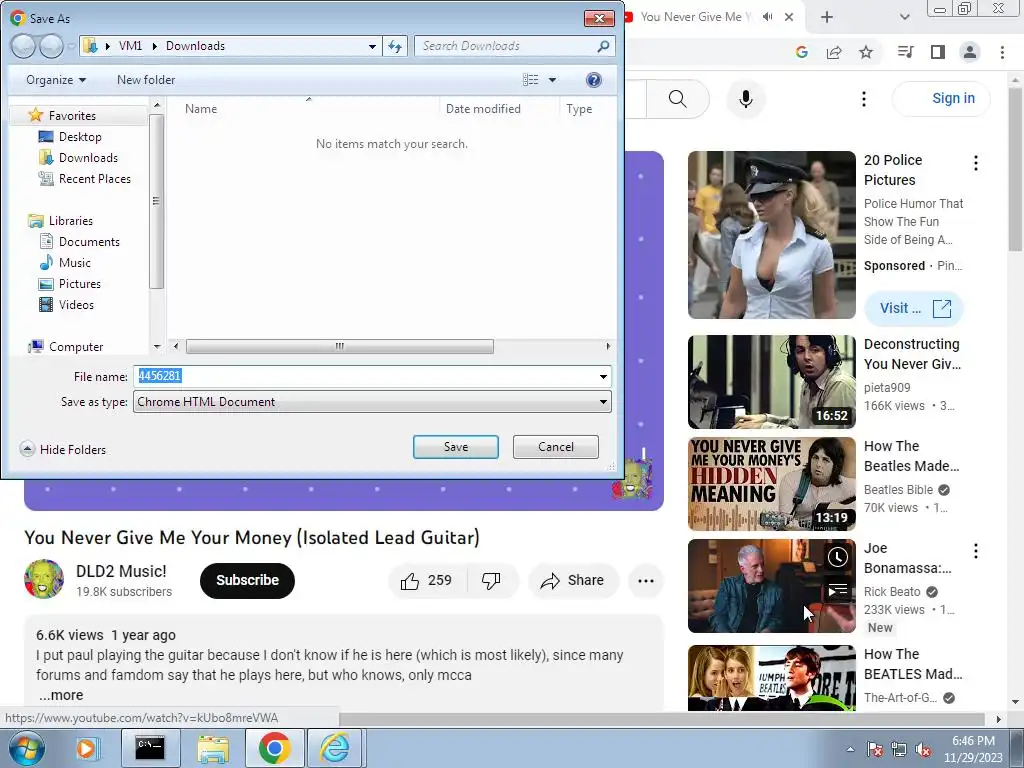Click the Subscribe button

pyautogui.click(x=248, y=580)
